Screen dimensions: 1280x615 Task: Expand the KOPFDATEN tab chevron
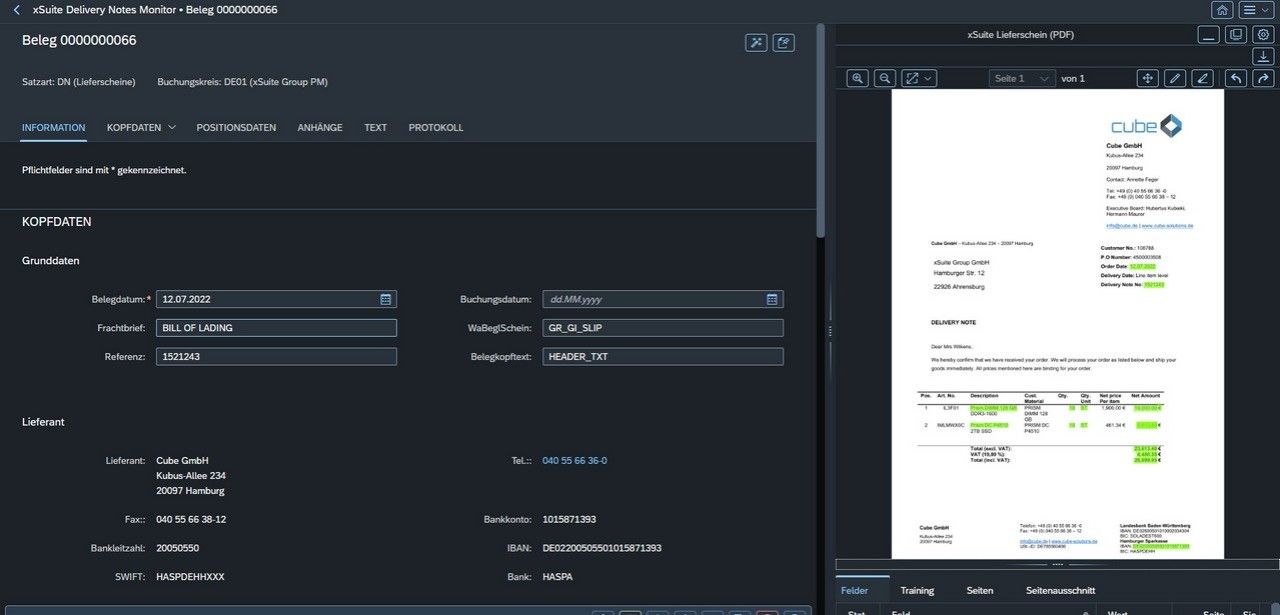point(172,128)
